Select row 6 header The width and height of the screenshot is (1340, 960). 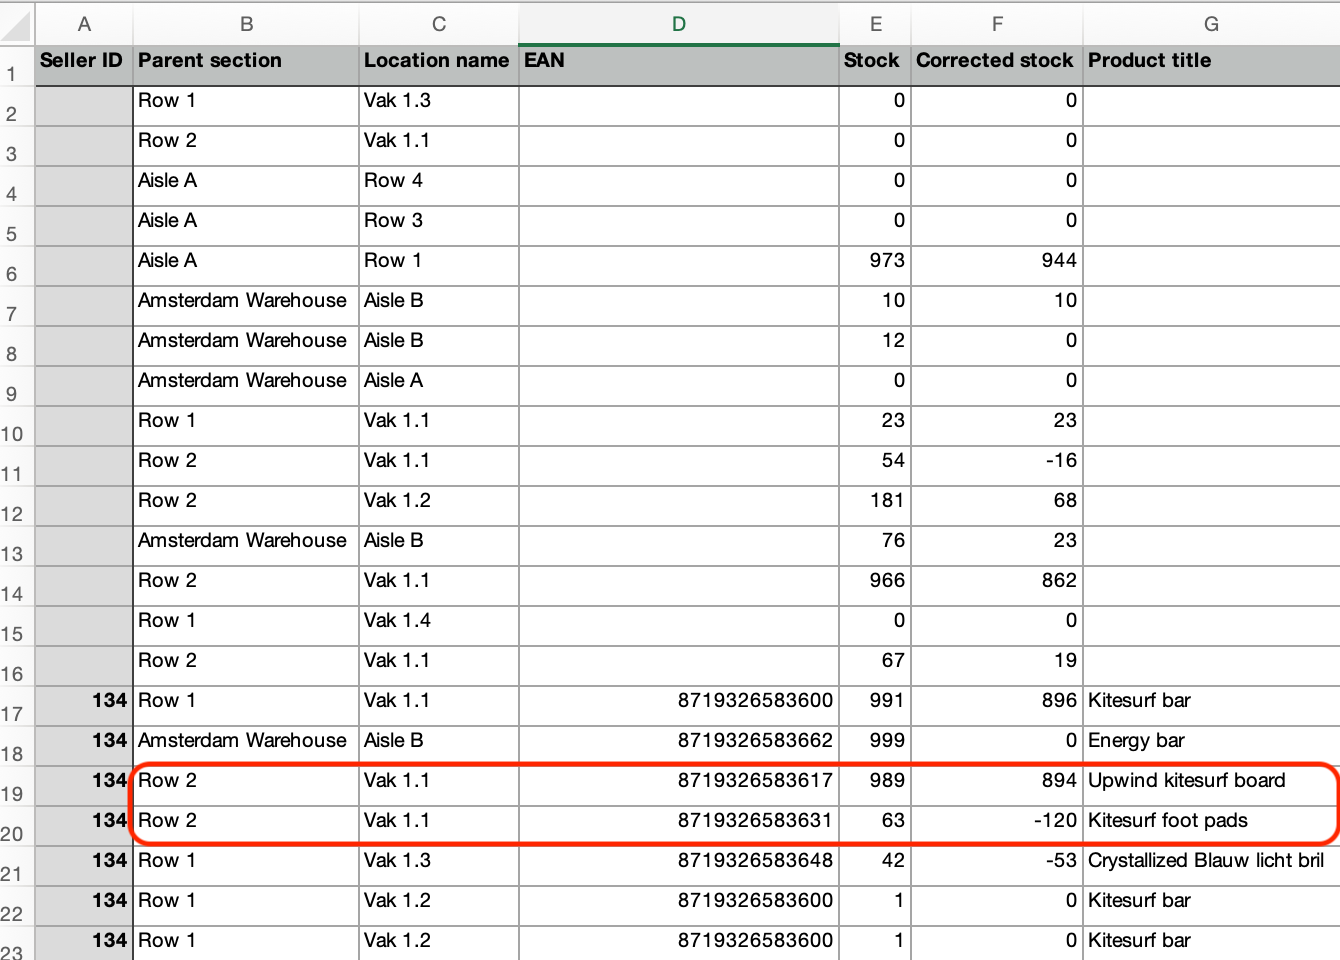click(17, 266)
